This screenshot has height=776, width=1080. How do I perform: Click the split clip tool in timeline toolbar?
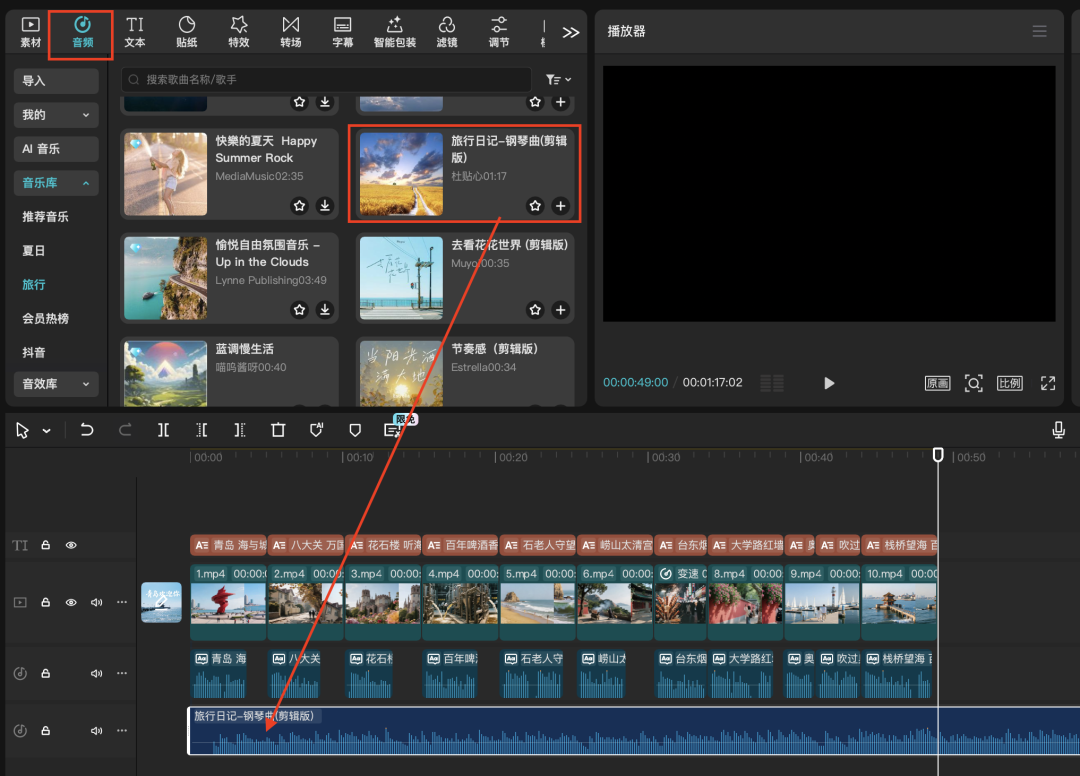tap(163, 430)
